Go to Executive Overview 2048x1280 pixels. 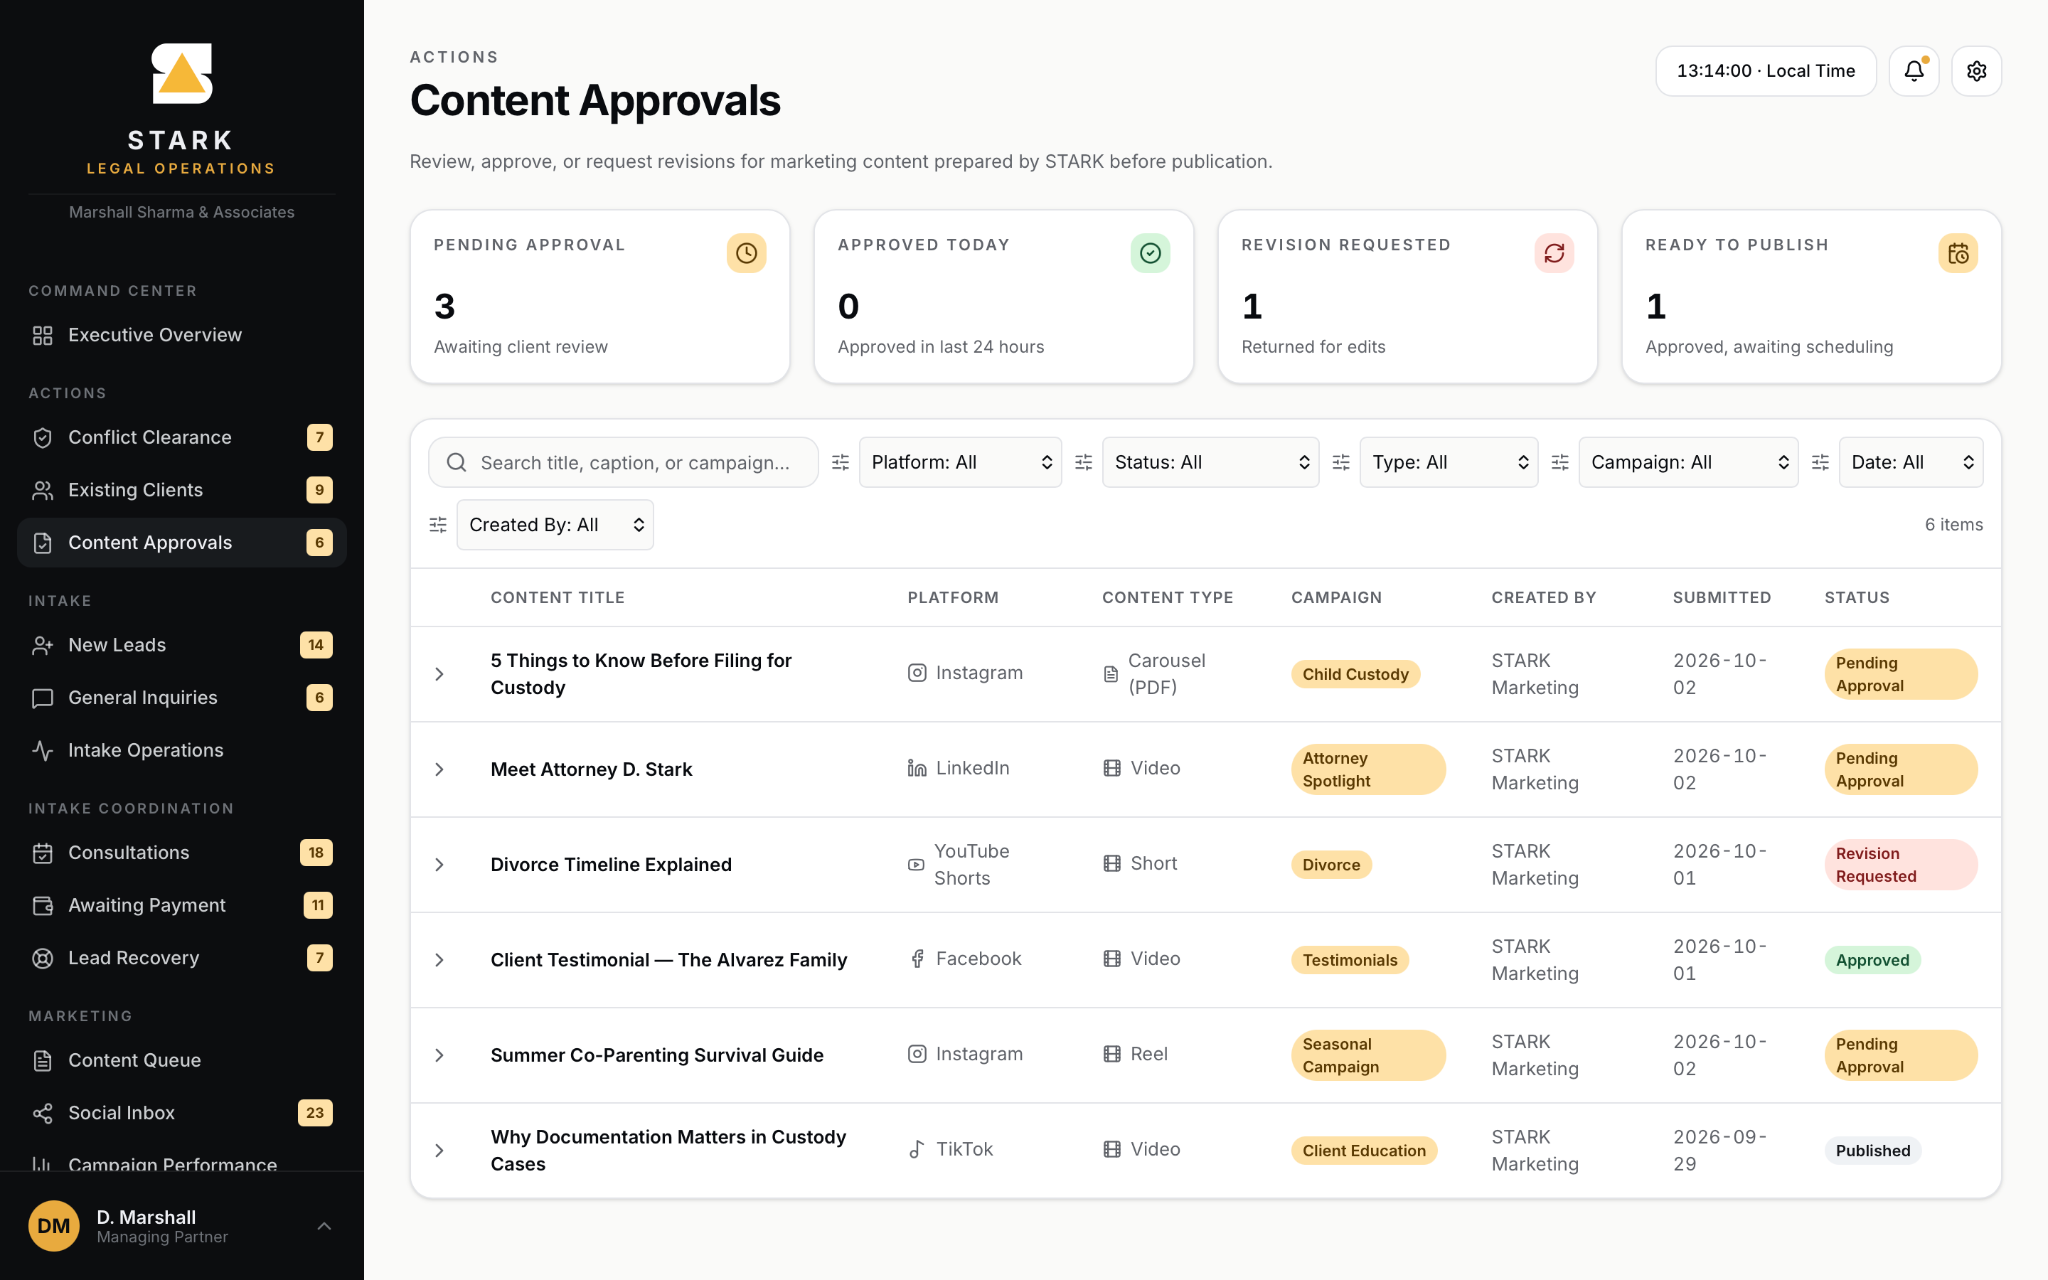tap(182, 335)
